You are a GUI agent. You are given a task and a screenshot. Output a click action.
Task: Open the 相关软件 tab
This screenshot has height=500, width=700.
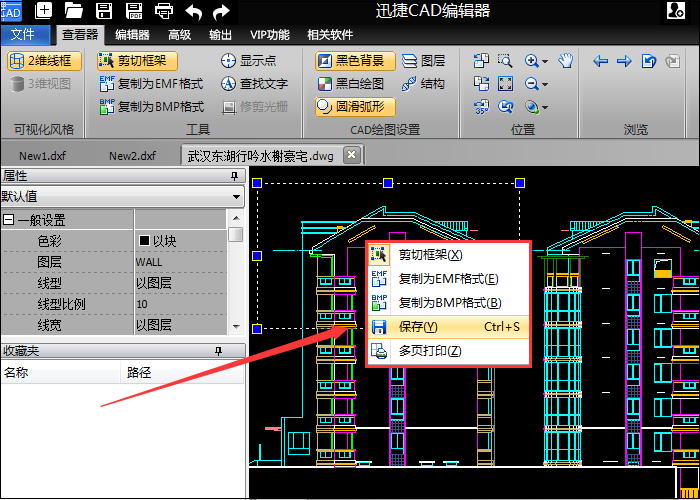[330, 35]
